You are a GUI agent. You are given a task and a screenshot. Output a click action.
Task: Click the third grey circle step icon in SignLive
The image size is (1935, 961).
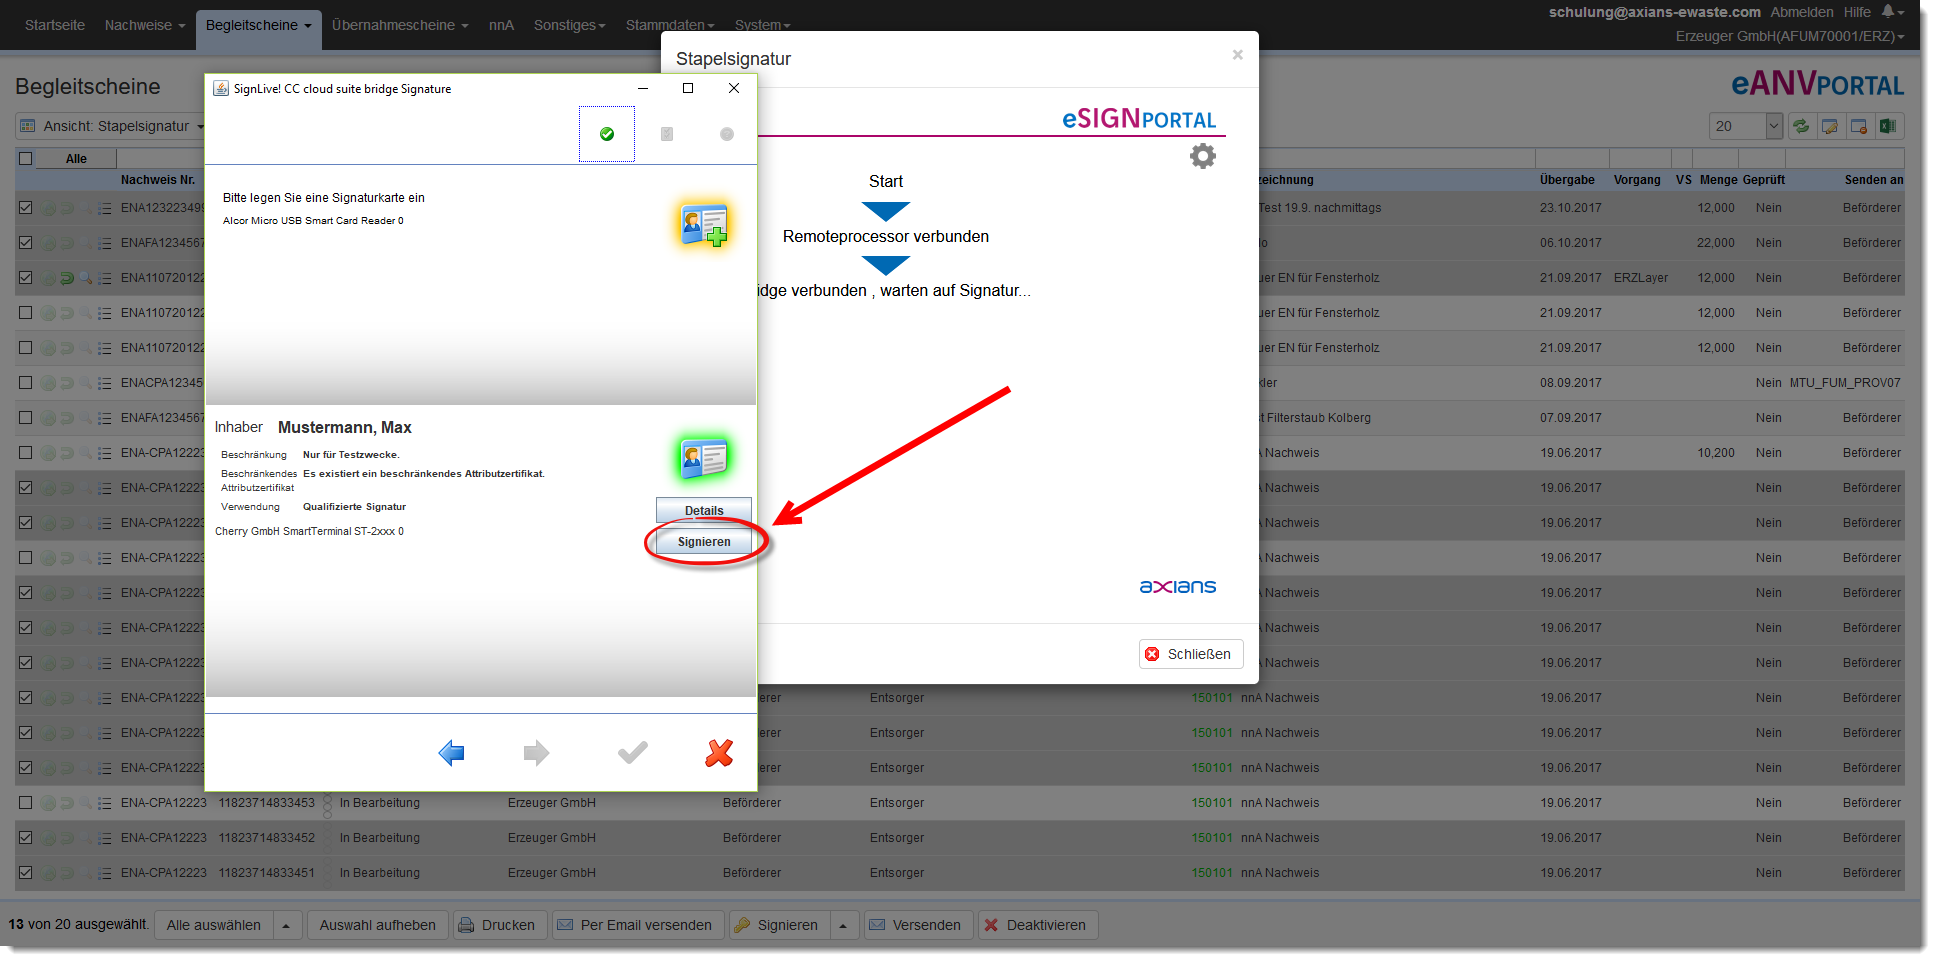tap(727, 134)
